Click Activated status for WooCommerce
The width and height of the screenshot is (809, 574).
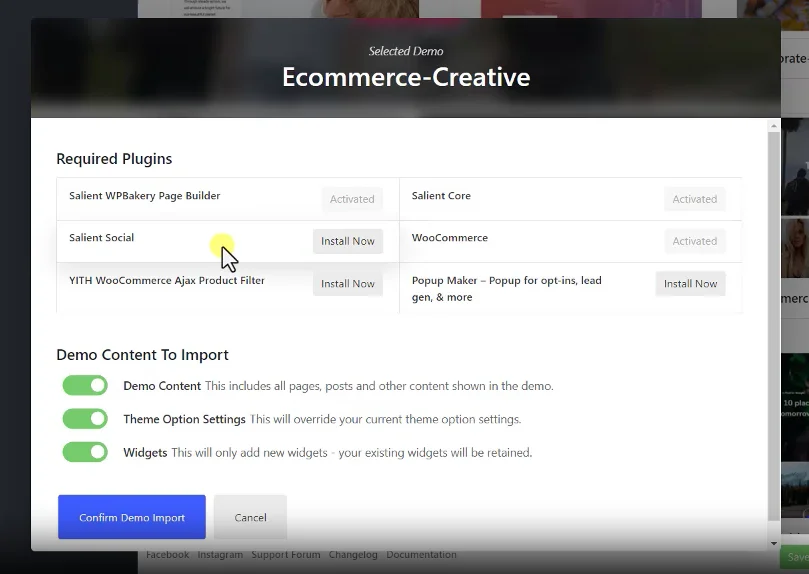pyautogui.click(x=694, y=241)
